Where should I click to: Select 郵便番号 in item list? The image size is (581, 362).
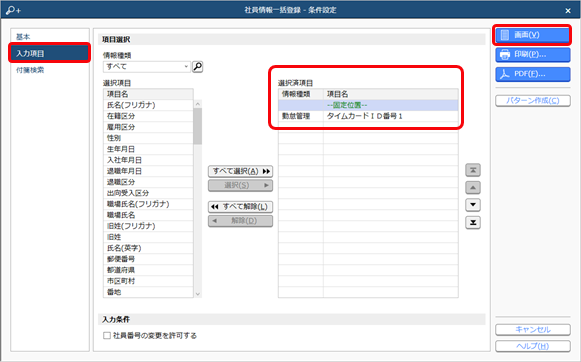148,259
